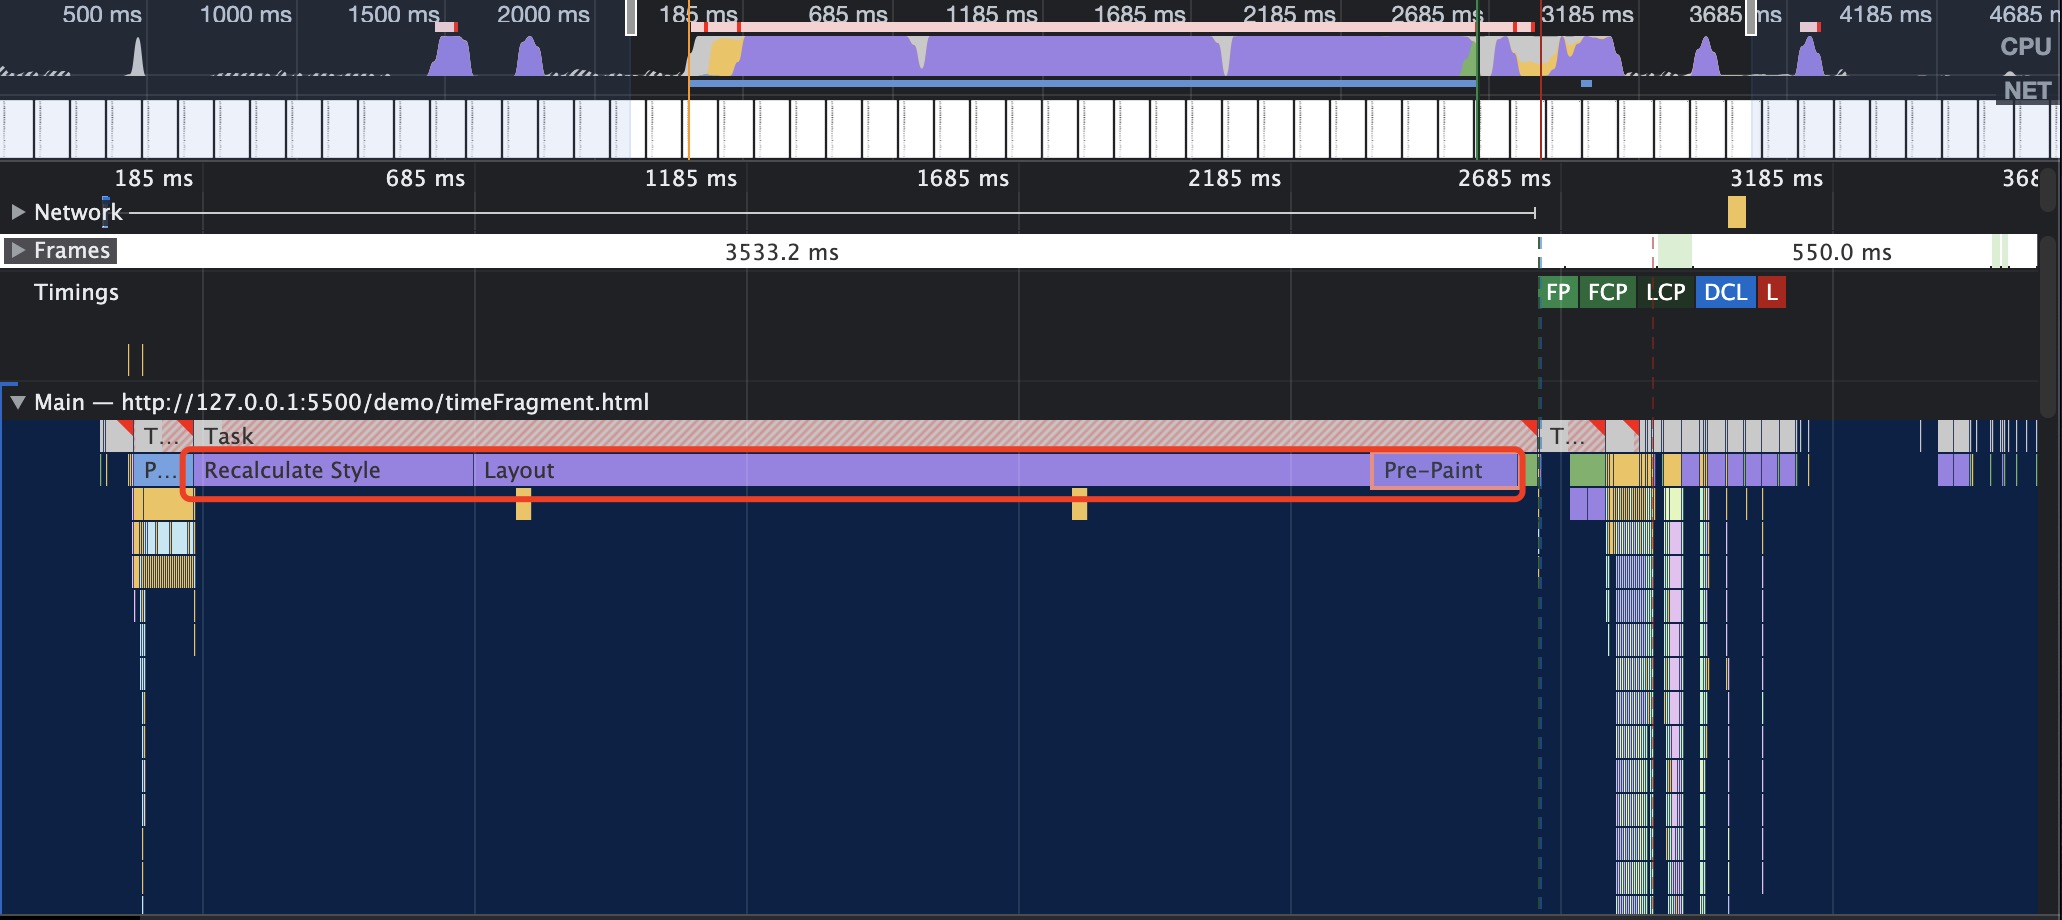Screen dimensions: 2062x920
Task: Click the FP timing marker
Action: (x=1557, y=292)
